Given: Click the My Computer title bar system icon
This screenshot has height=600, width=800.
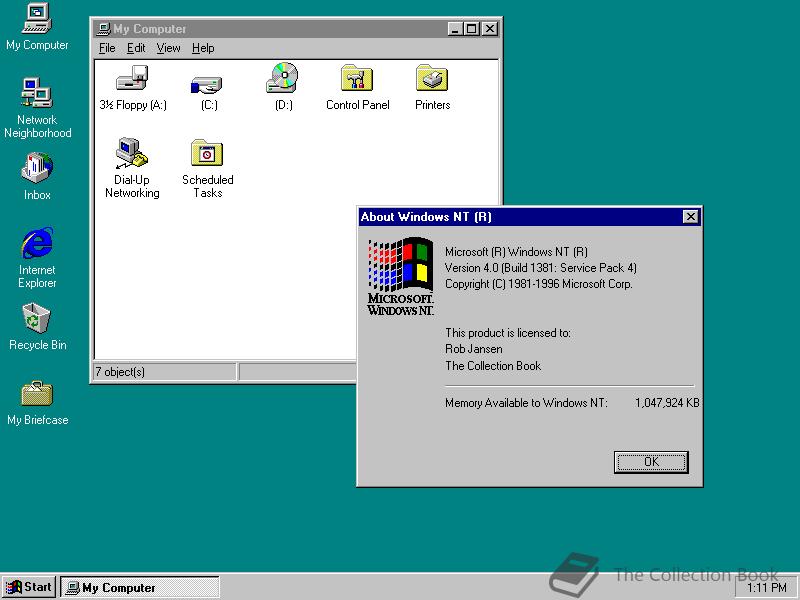Looking at the screenshot, I should 104,29.
